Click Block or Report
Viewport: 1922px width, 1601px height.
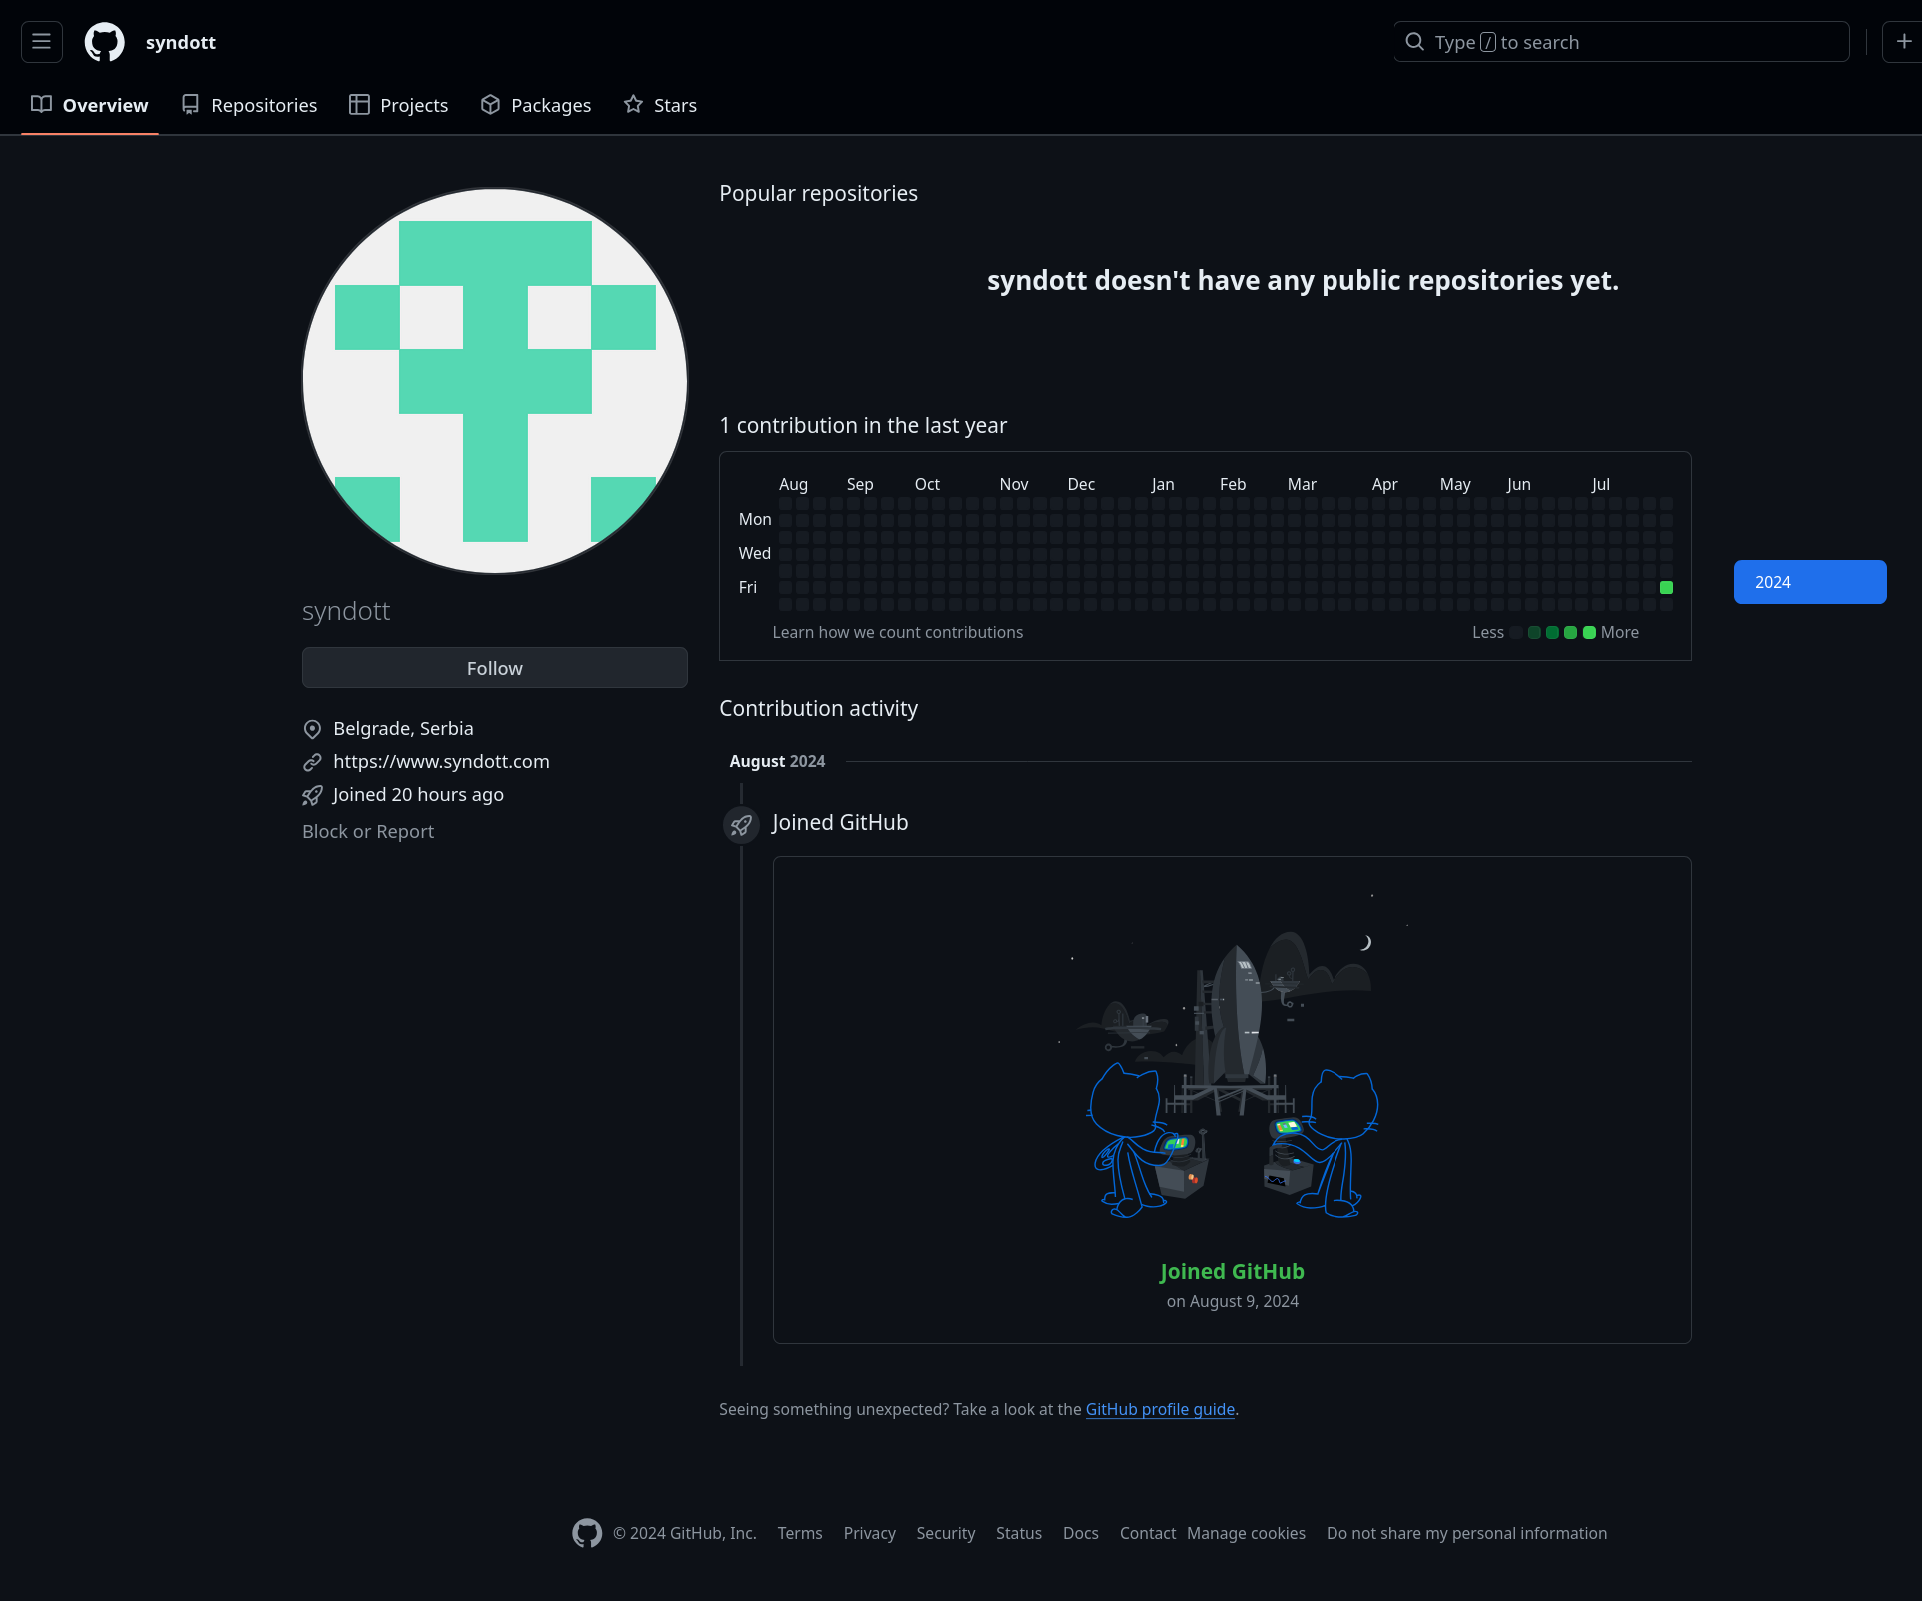368,831
